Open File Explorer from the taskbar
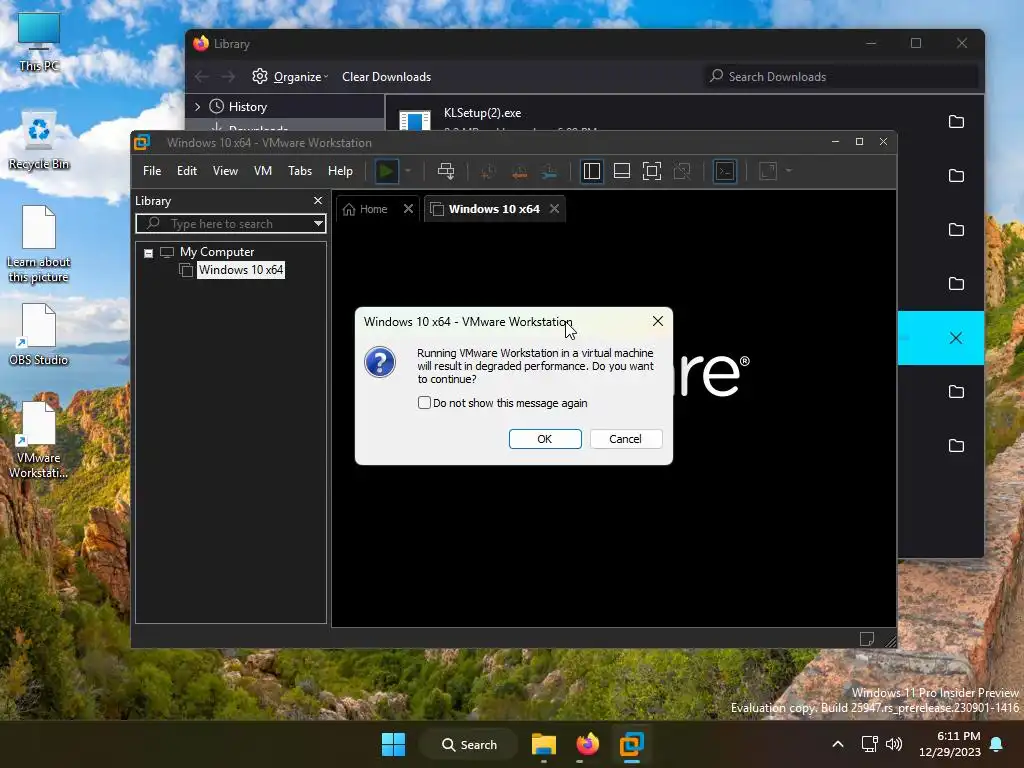Image resolution: width=1024 pixels, height=768 pixels. (x=543, y=744)
